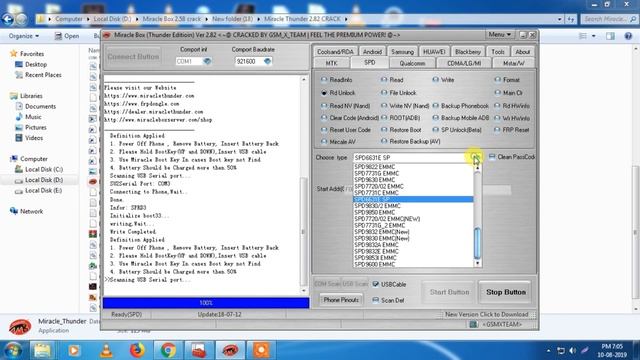The height and width of the screenshot is (360, 640).
Task: Click the GSMXTEAM status bar icon
Action: tap(473, 324)
